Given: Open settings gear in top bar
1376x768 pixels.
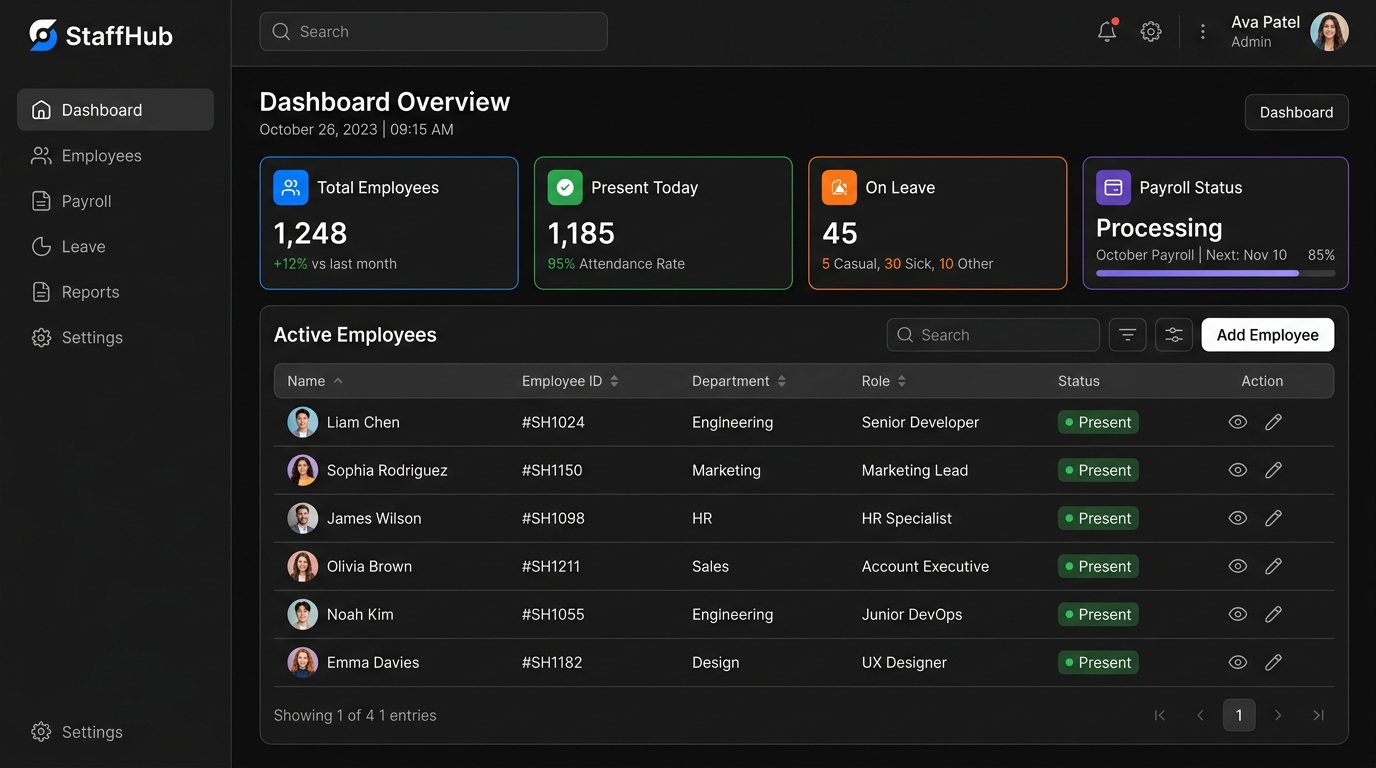Looking at the screenshot, I should click(1151, 31).
